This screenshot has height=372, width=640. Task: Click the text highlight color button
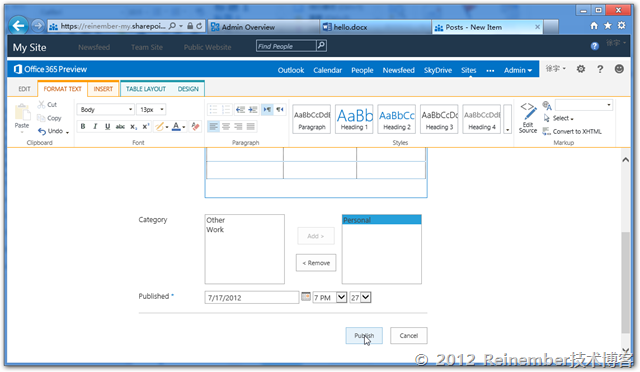click(x=160, y=127)
